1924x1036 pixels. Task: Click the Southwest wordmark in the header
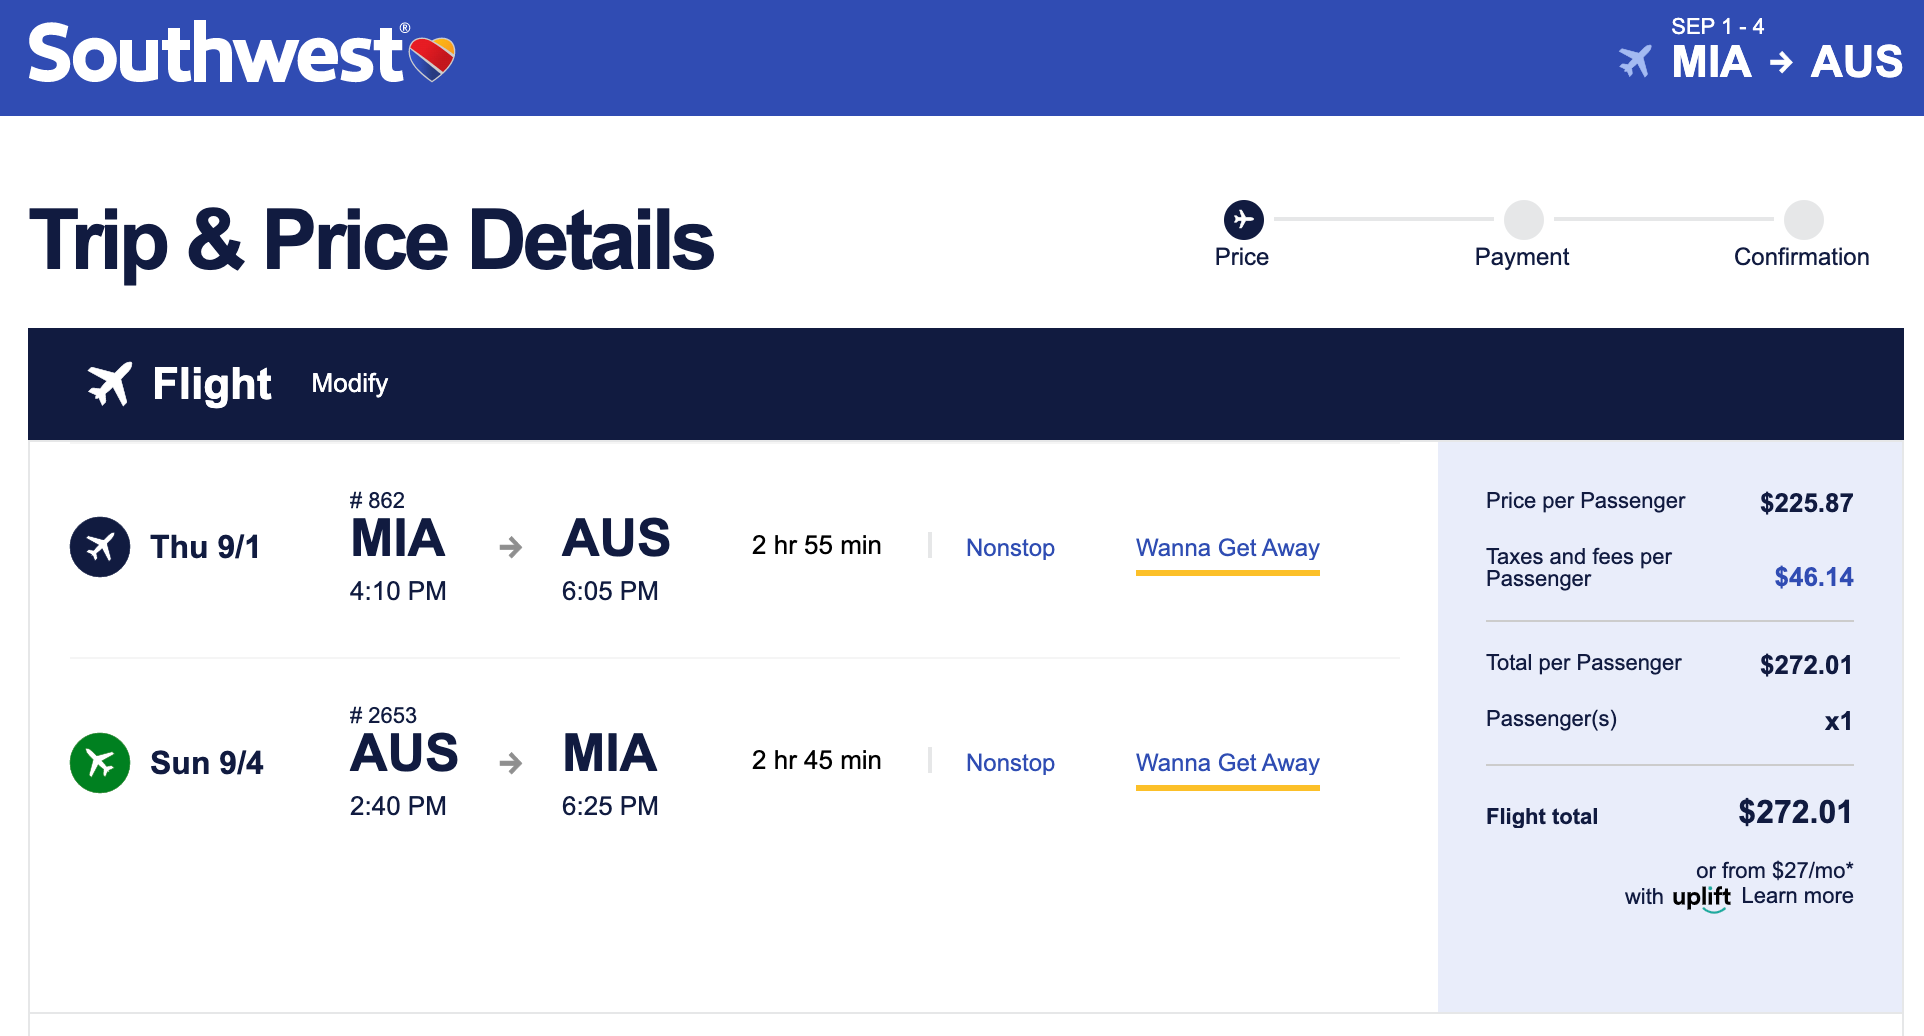coord(215,55)
